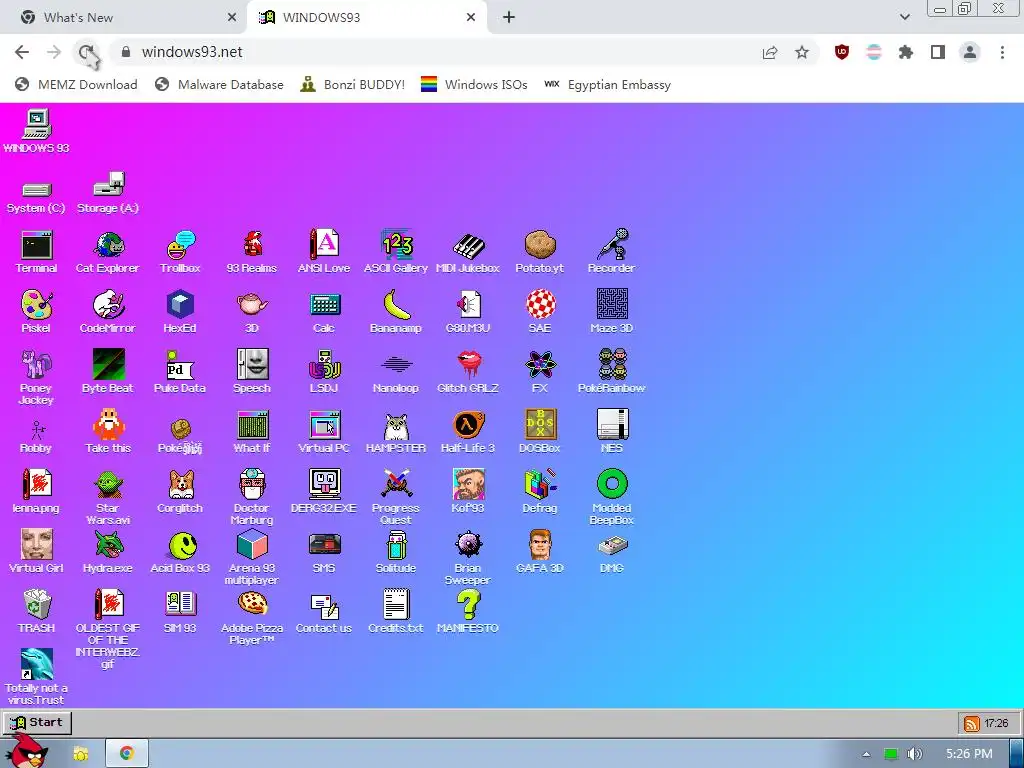Open the Recorder microphone icon
Image resolution: width=1024 pixels, height=768 pixels.
tap(611, 251)
